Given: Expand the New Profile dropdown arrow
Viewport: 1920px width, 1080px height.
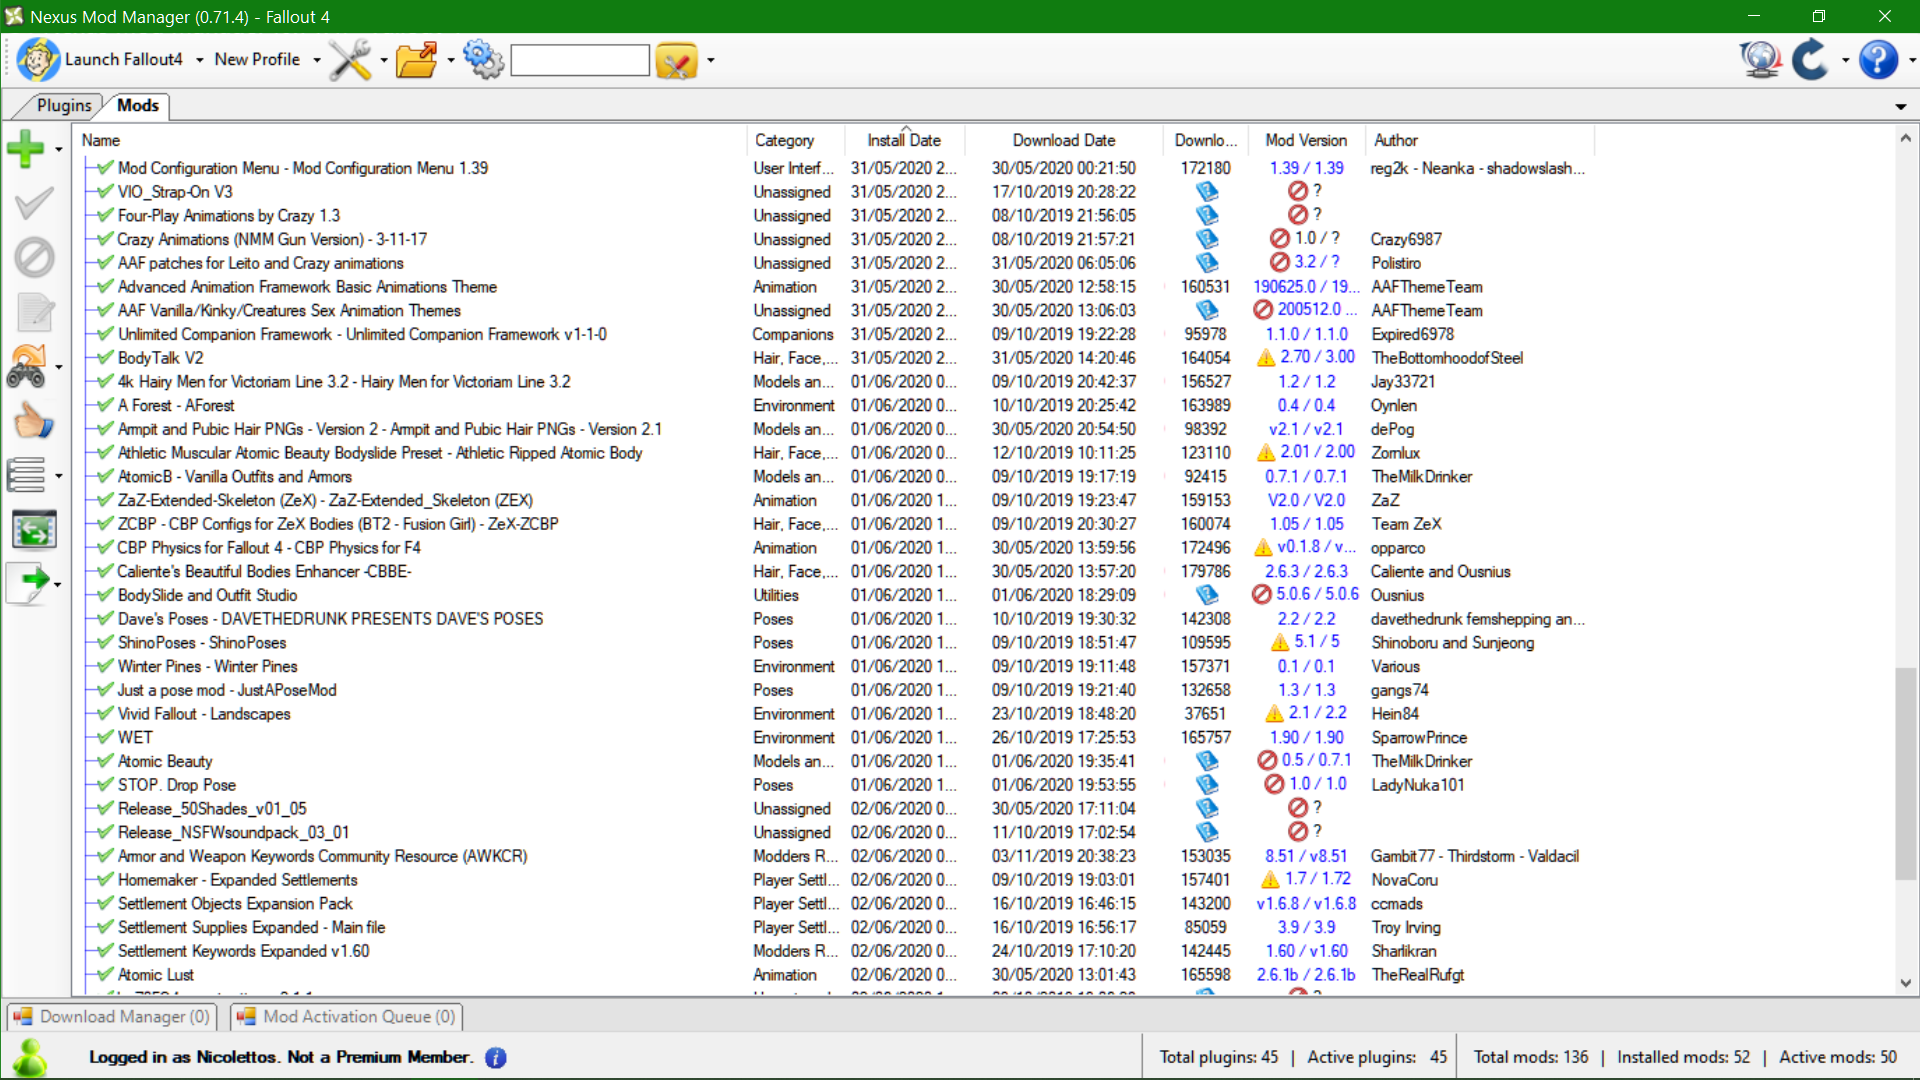Looking at the screenshot, I should (317, 61).
